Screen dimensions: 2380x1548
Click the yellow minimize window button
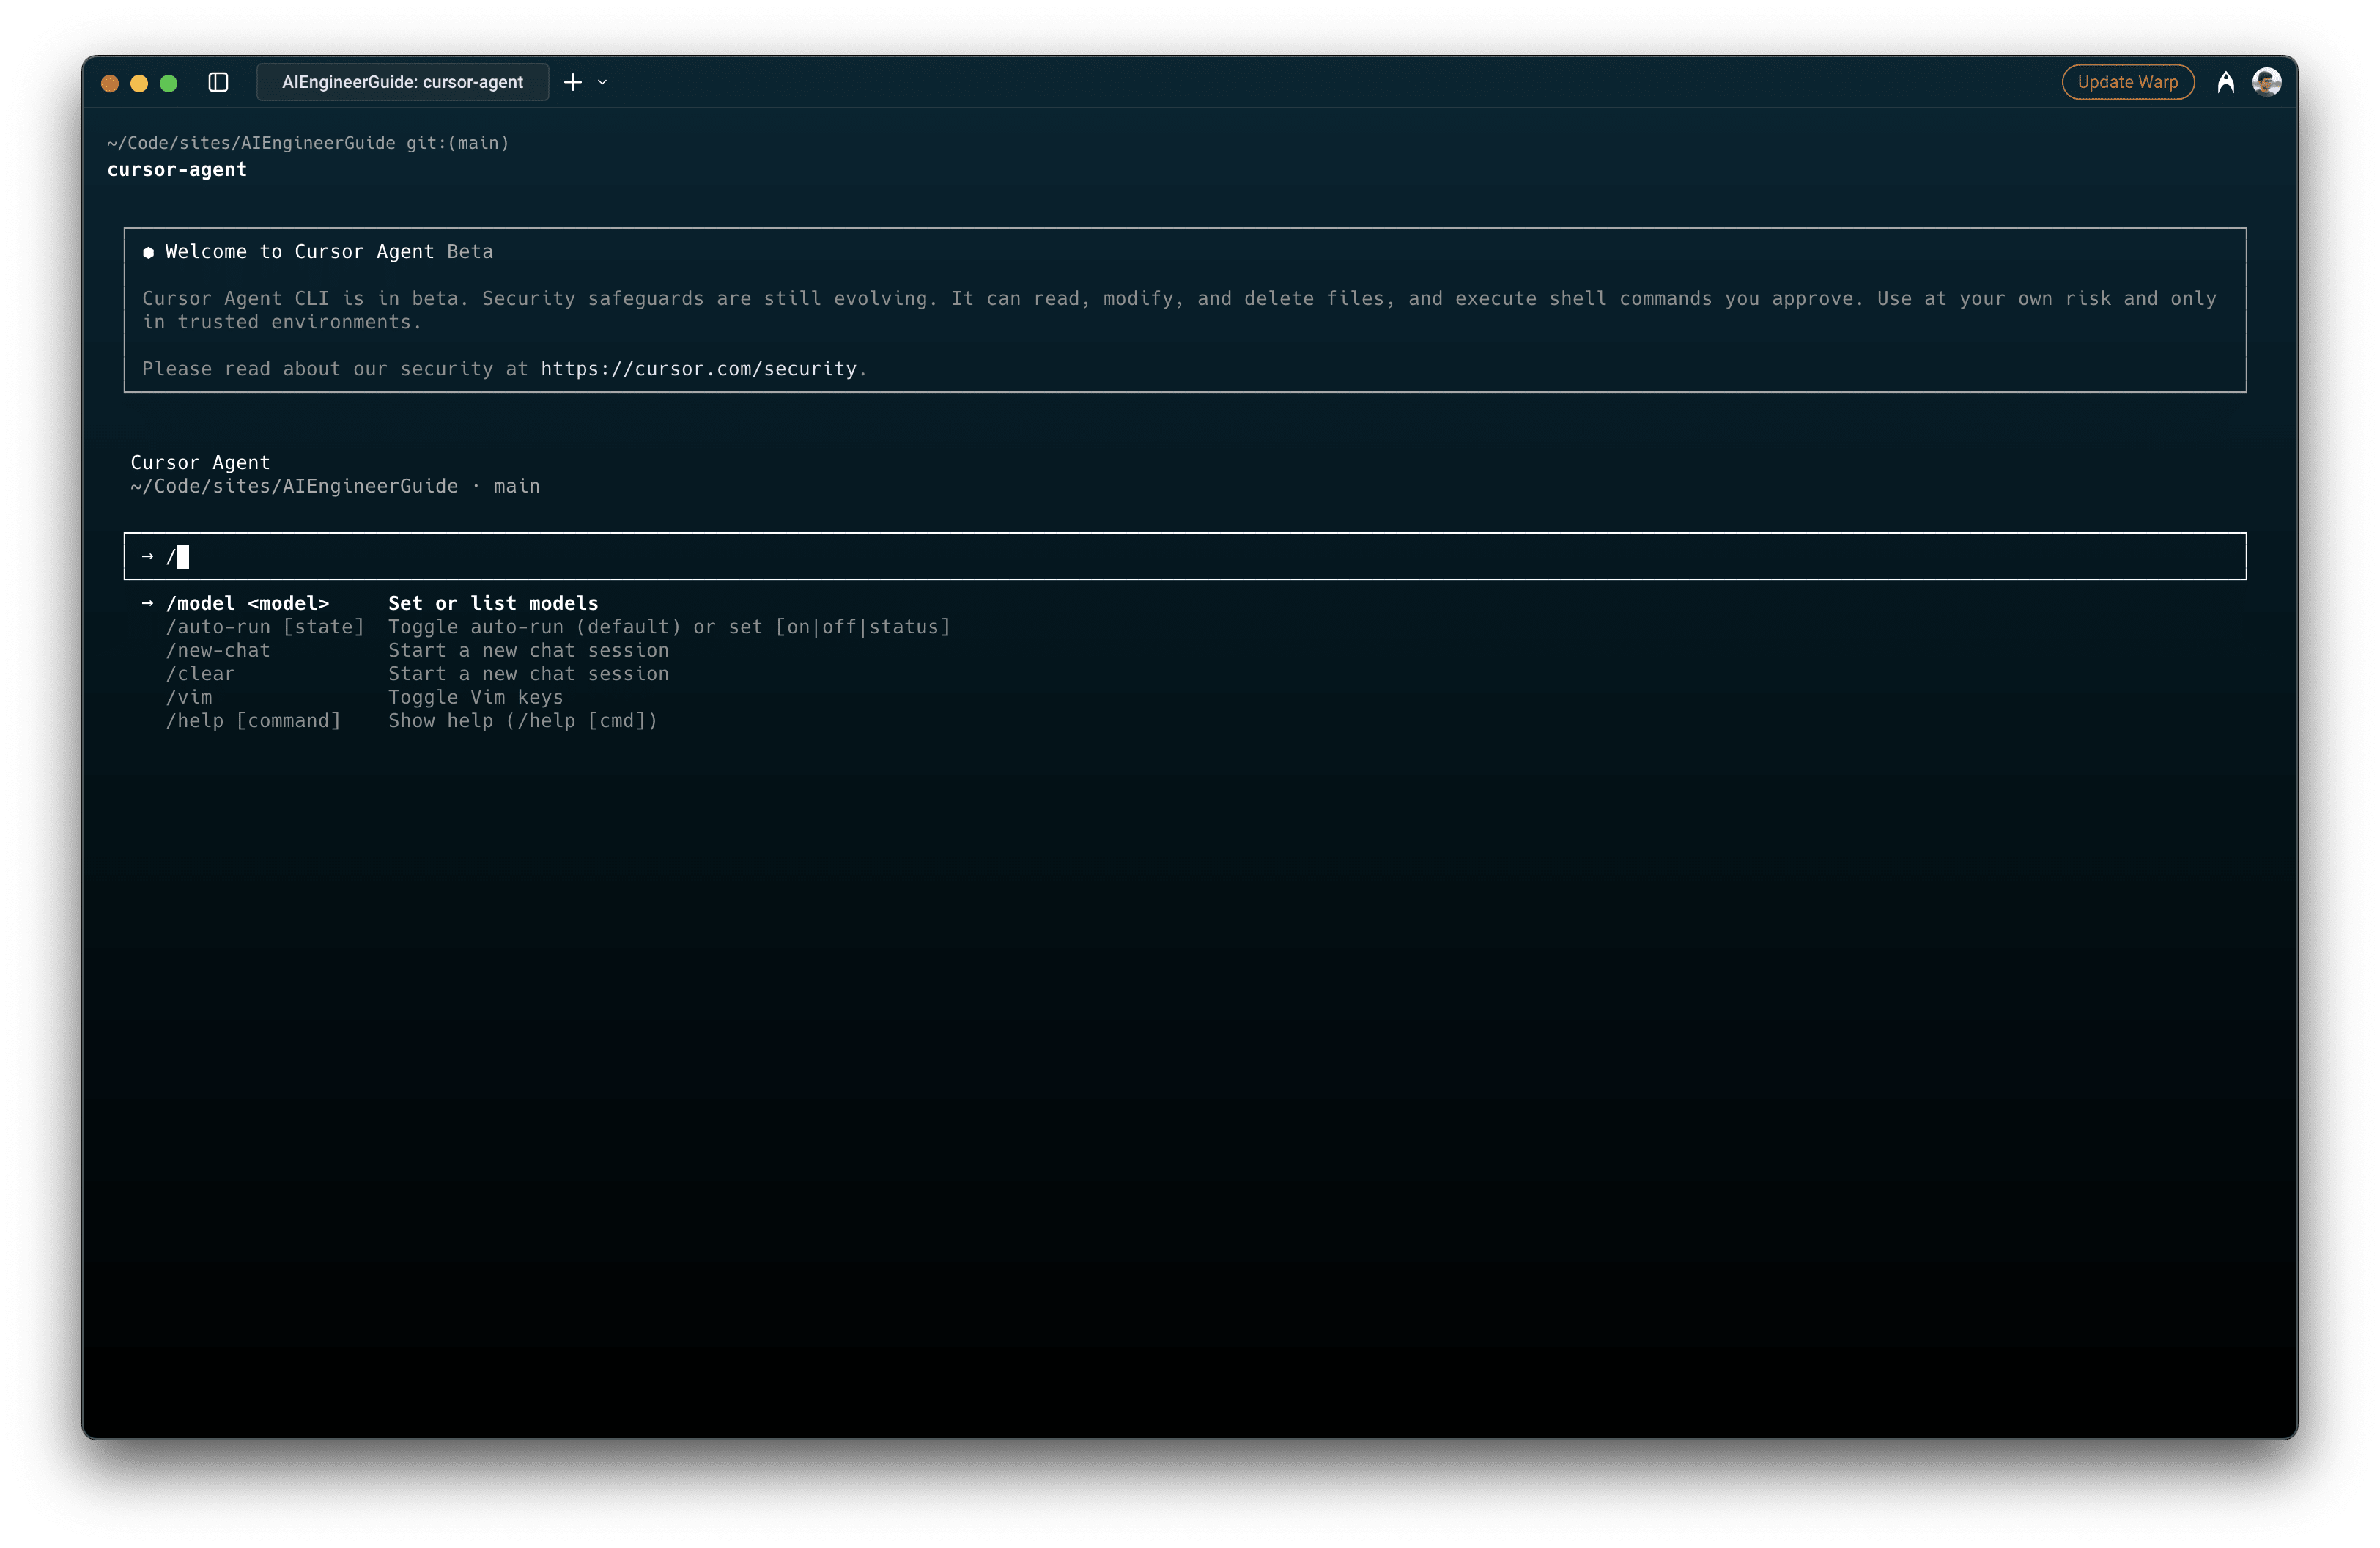tap(139, 83)
